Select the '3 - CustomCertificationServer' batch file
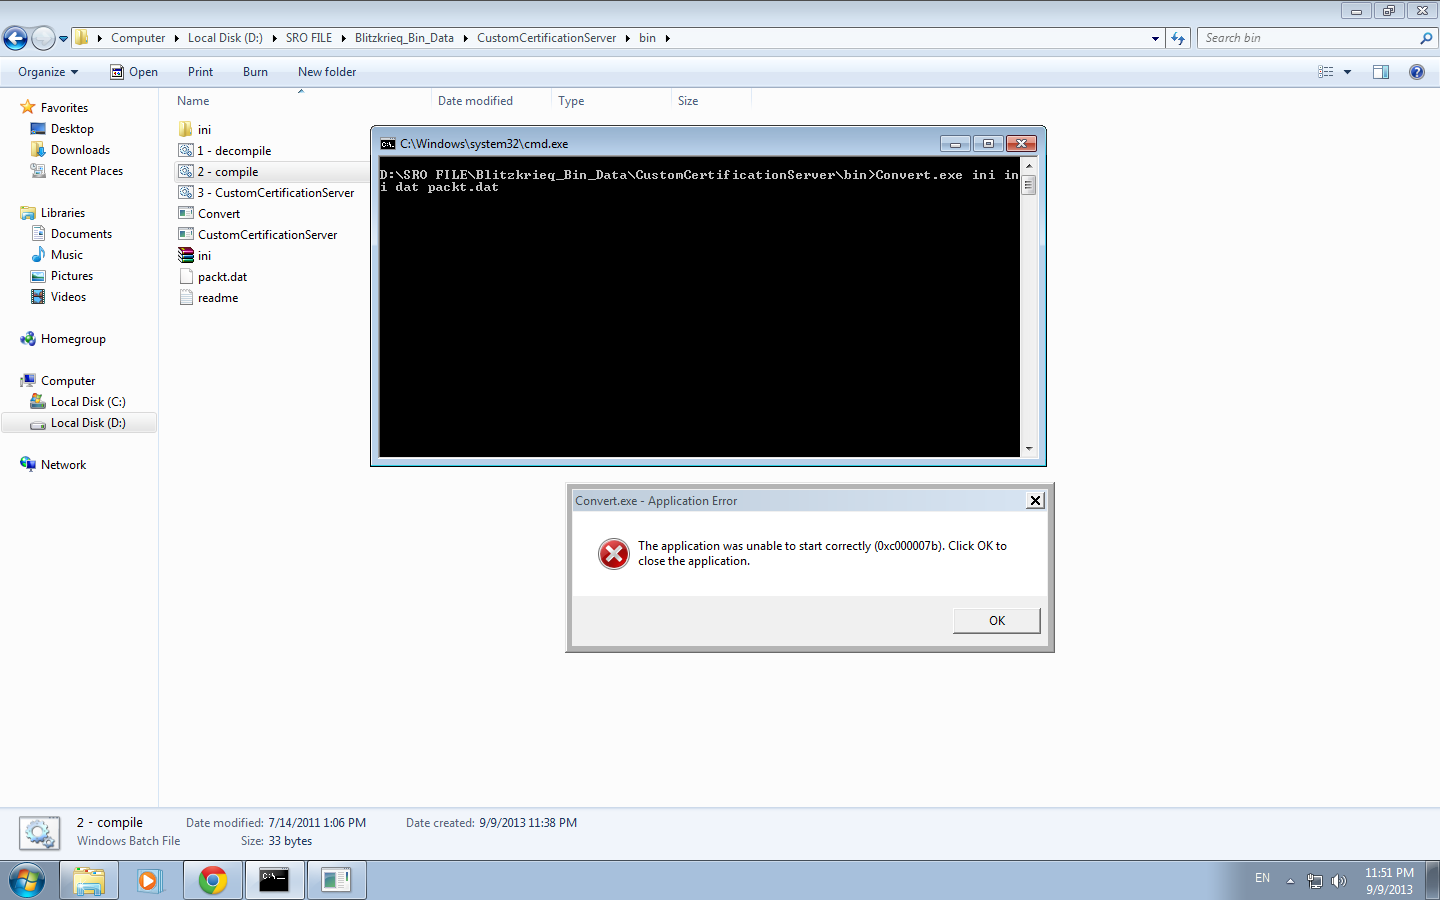Viewport: 1440px width, 900px height. click(x=266, y=193)
